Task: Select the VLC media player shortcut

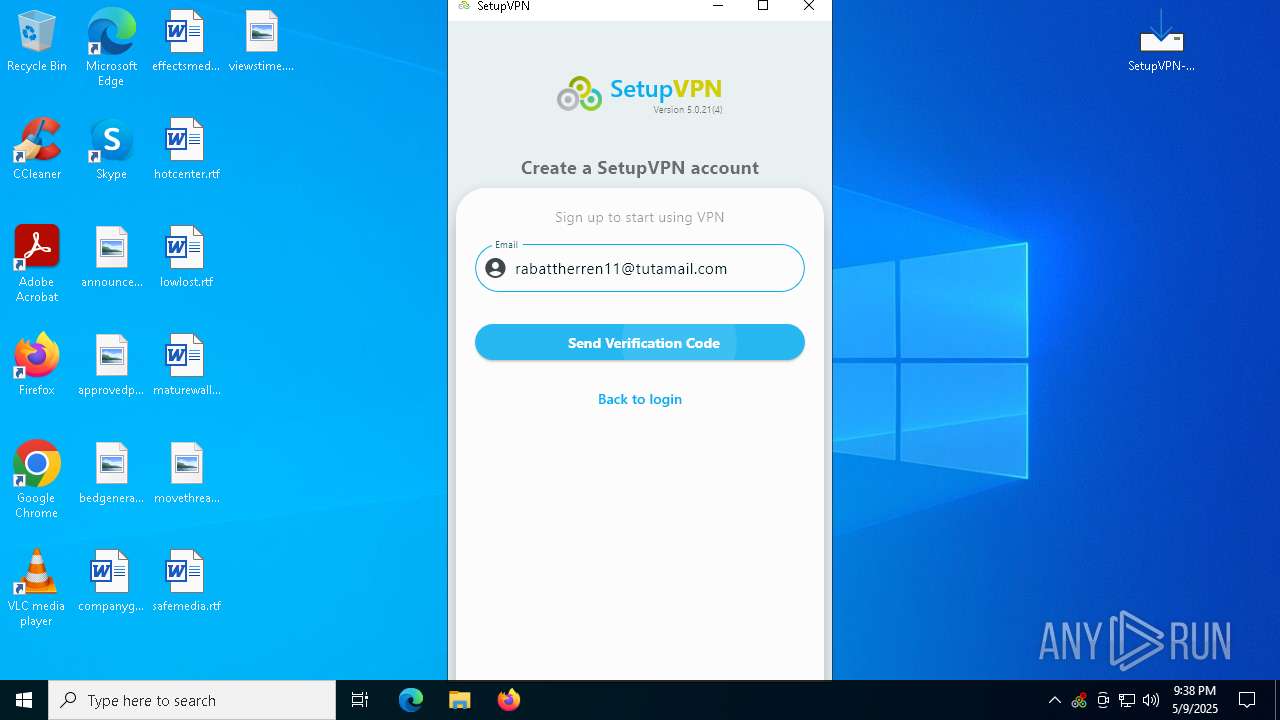Action: pos(37,588)
